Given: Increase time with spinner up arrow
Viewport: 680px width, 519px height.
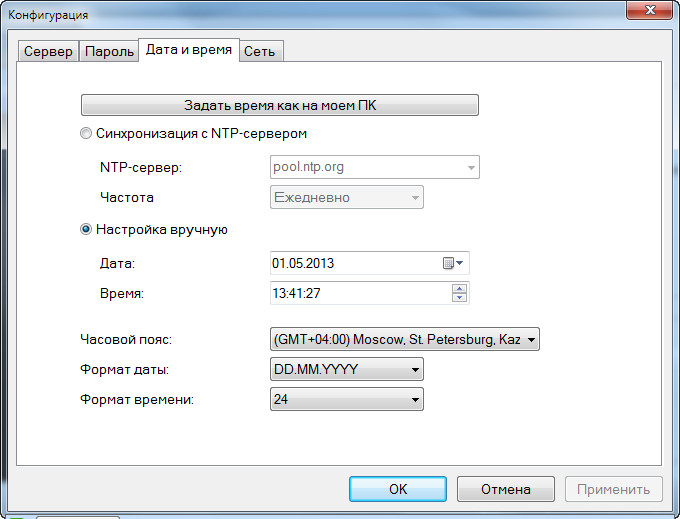Looking at the screenshot, I should (x=459, y=289).
